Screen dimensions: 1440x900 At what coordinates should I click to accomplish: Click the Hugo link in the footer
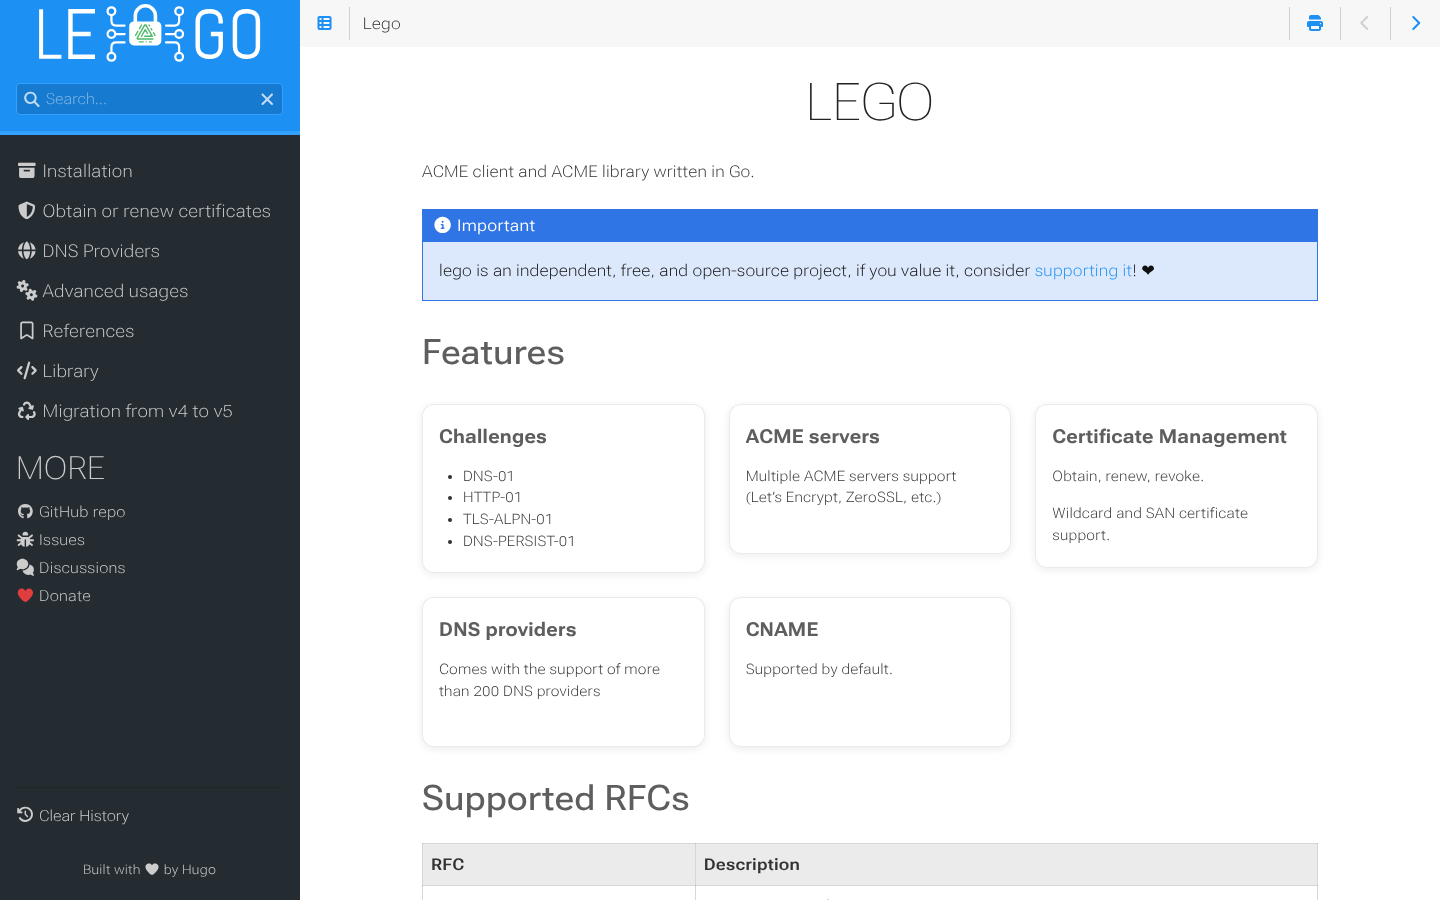(x=198, y=870)
